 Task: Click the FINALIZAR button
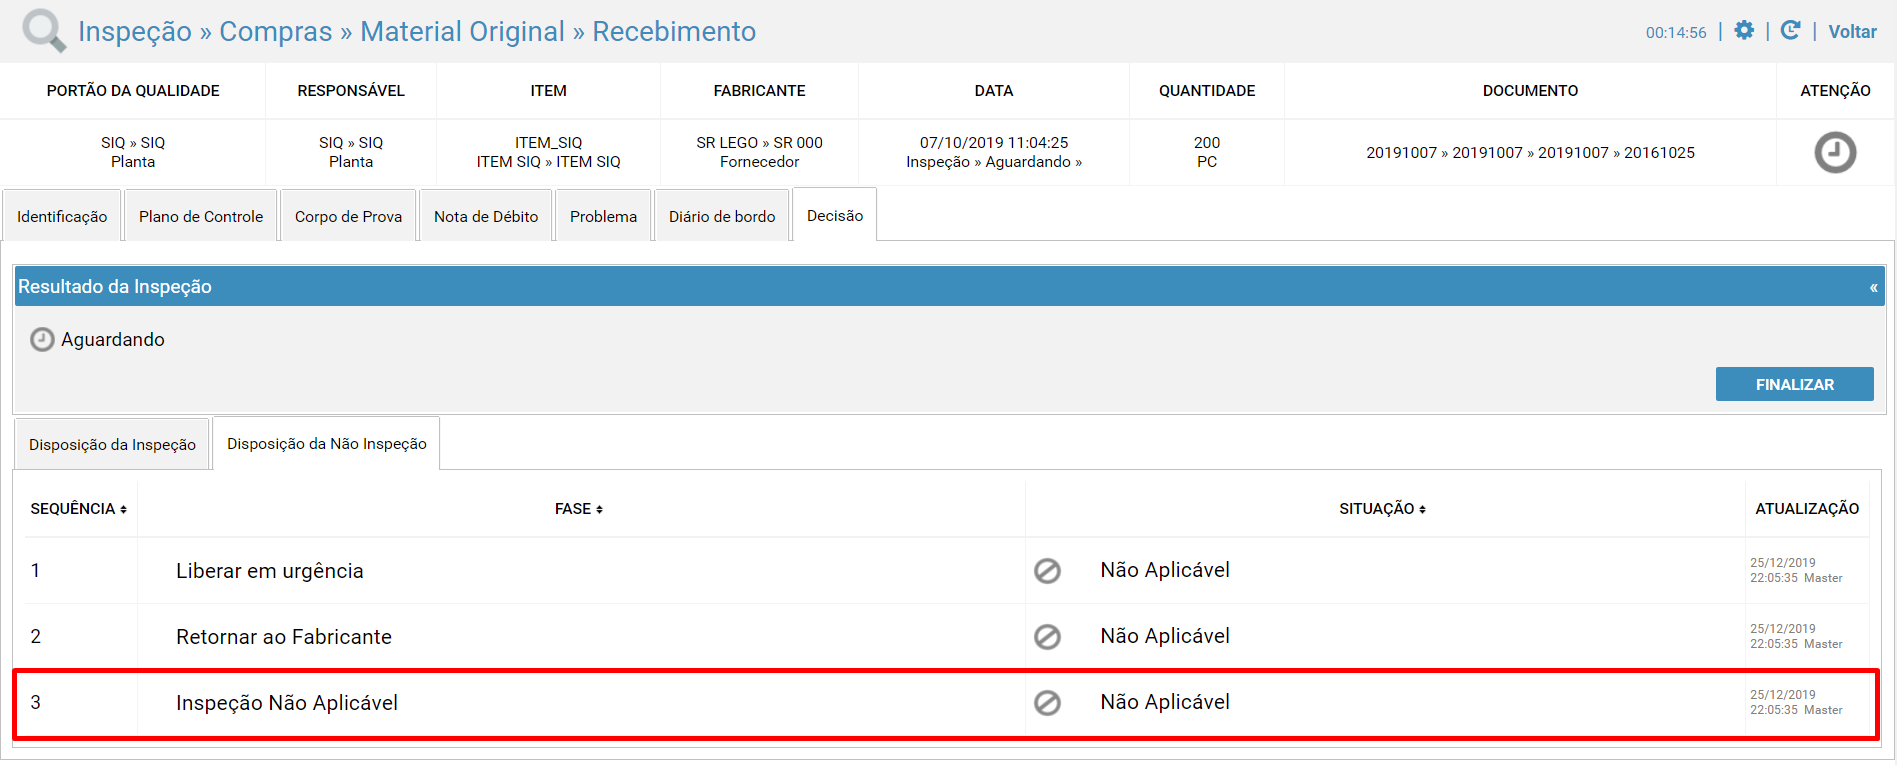(1795, 384)
